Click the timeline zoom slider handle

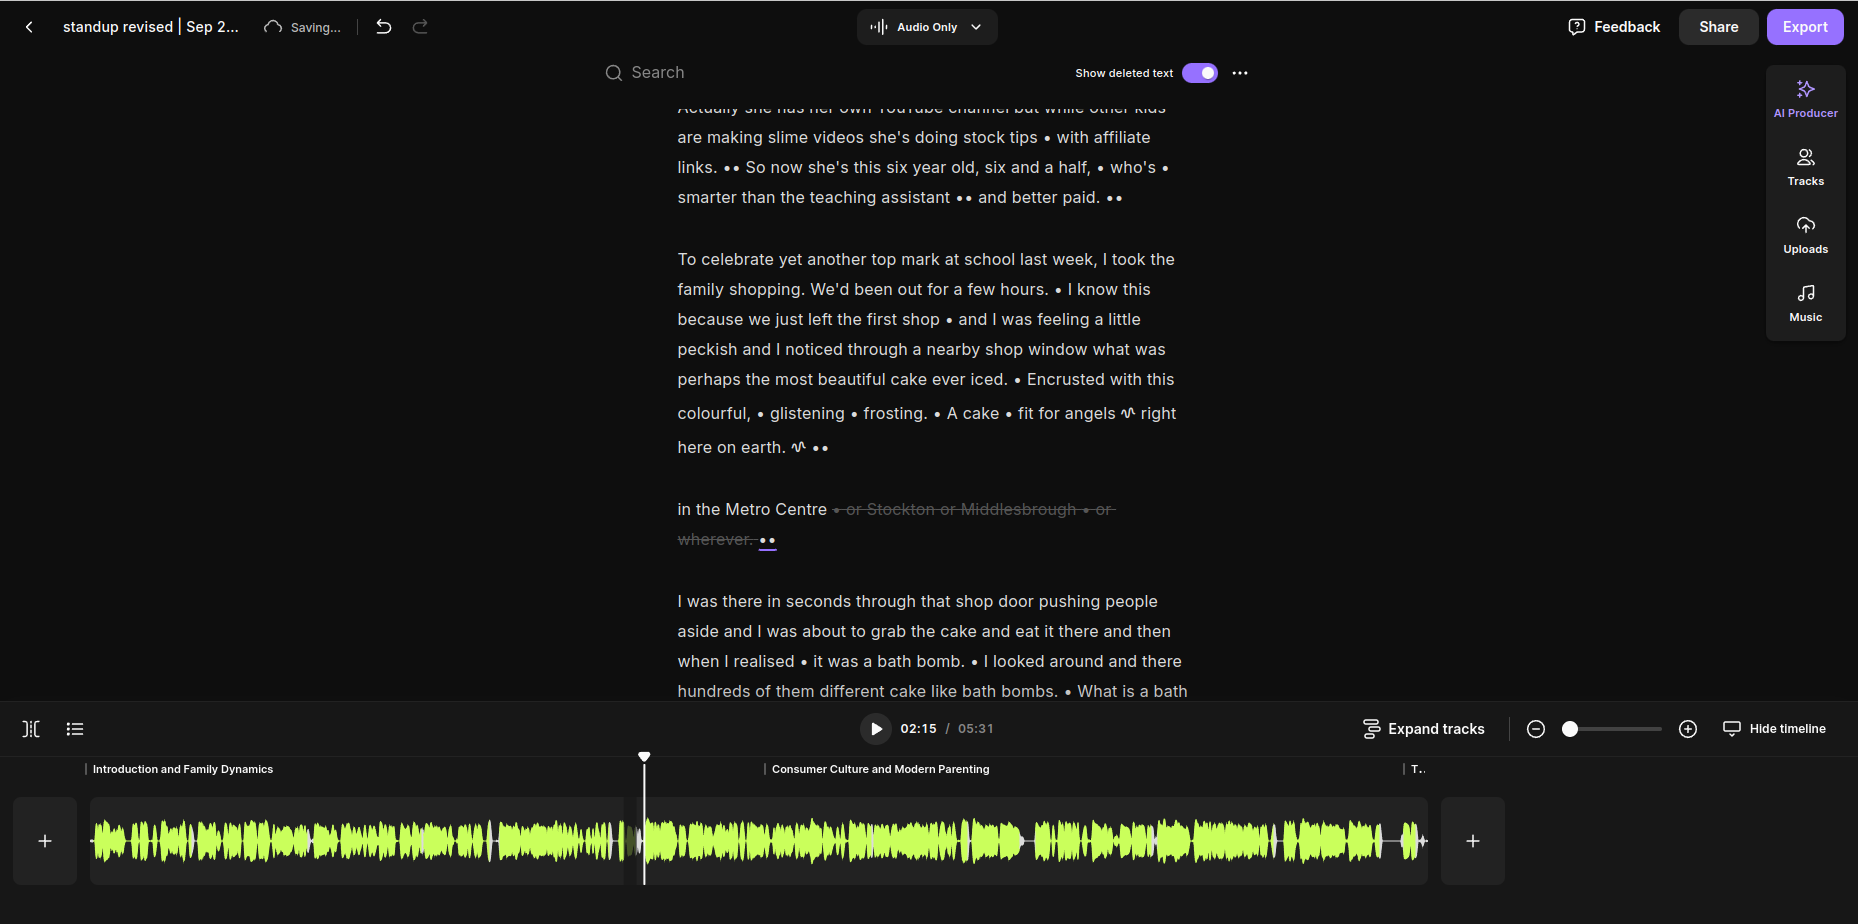(x=1570, y=729)
